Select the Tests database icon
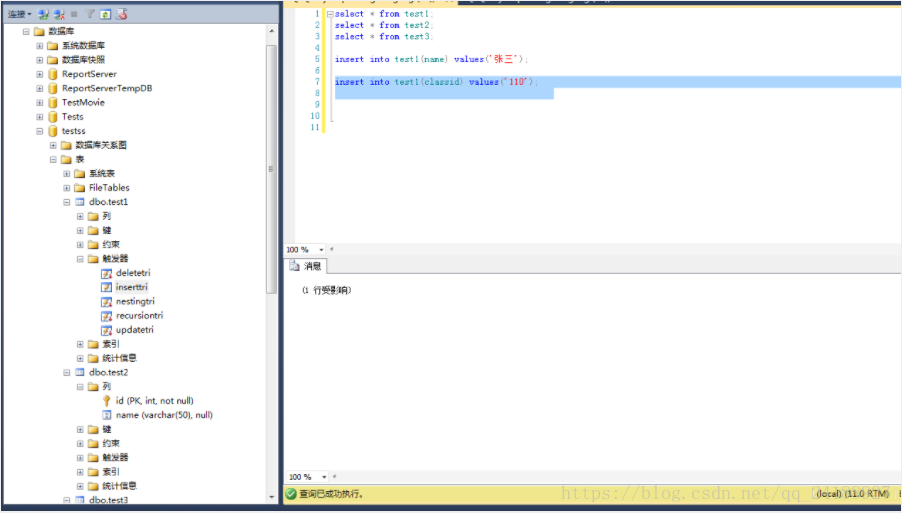 pyautogui.click(x=52, y=117)
